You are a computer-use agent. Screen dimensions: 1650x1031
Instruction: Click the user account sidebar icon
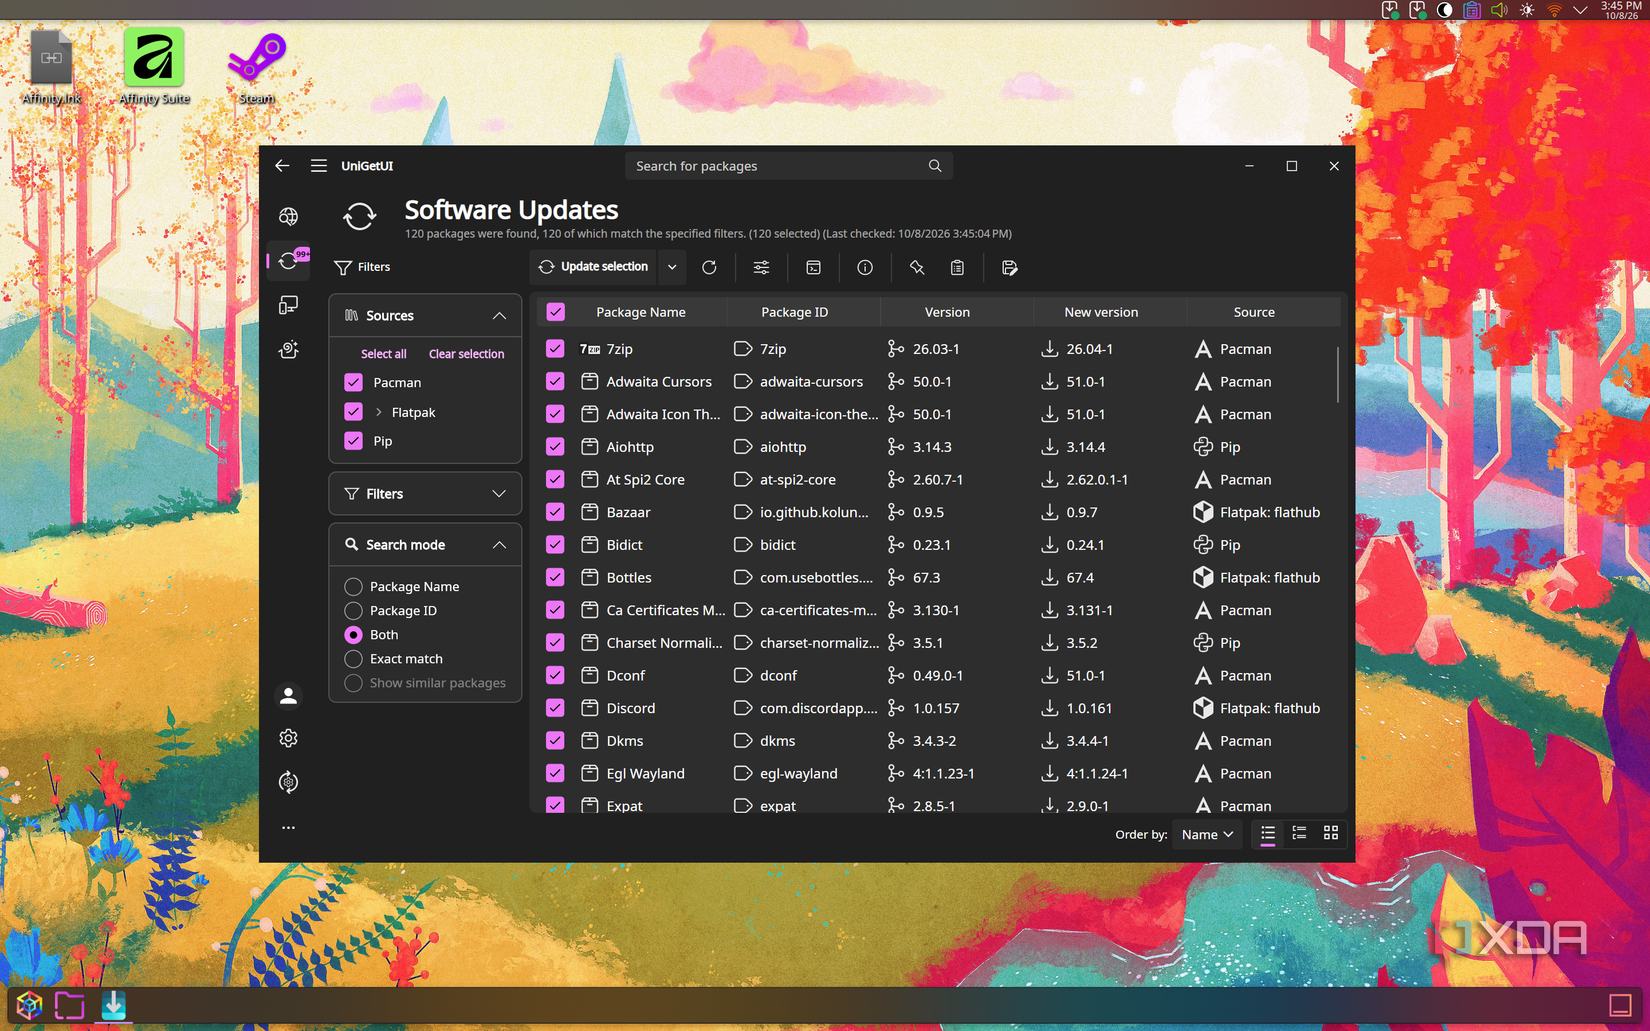point(288,695)
